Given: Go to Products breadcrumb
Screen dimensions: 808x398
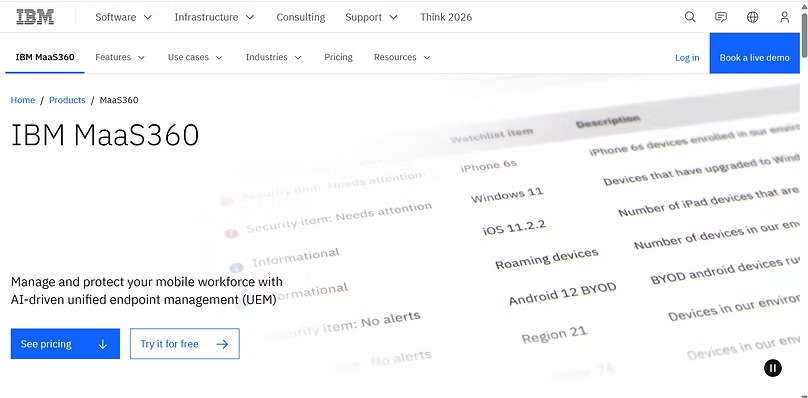Looking at the screenshot, I should click(67, 100).
